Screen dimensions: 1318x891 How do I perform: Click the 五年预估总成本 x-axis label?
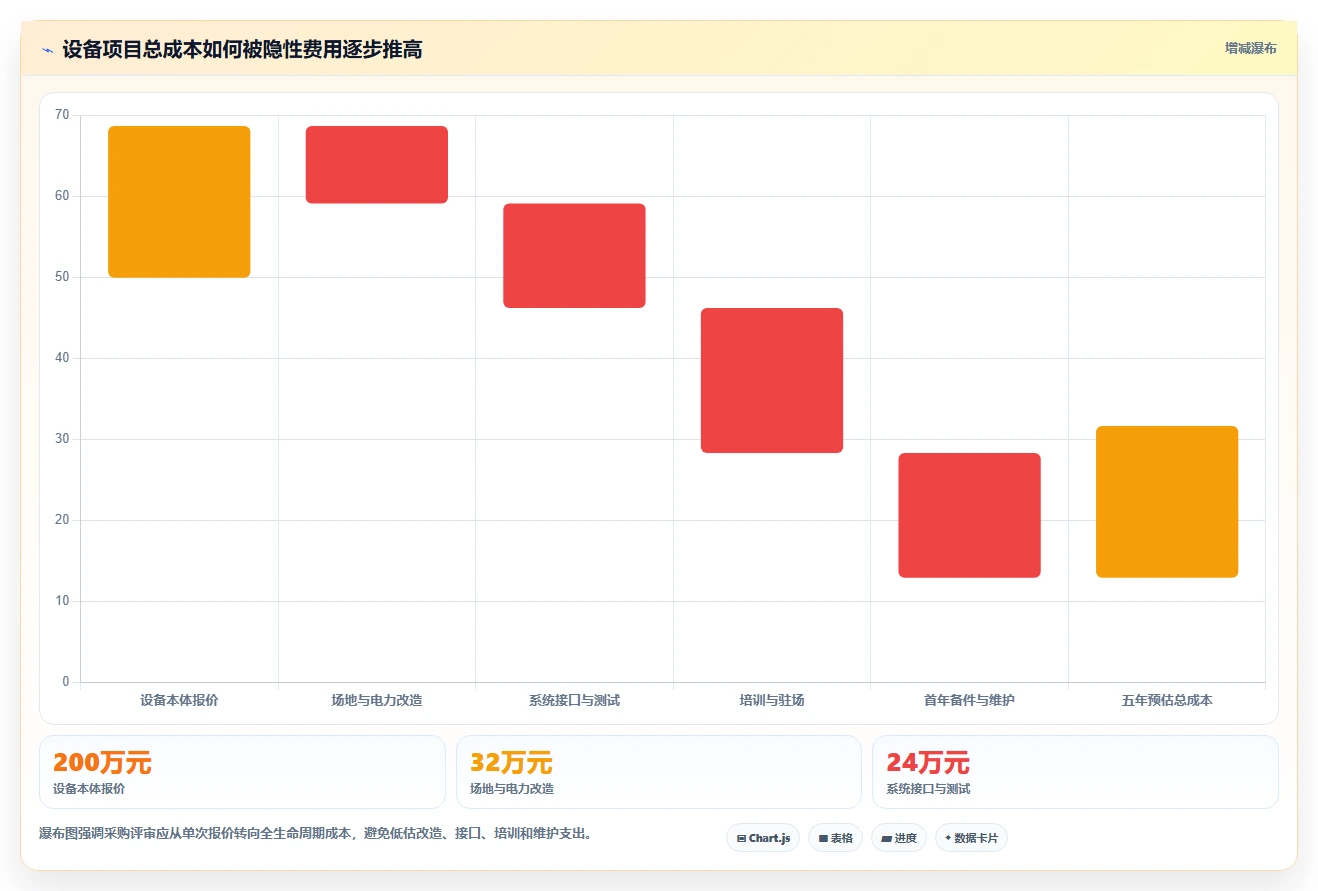pos(1167,700)
